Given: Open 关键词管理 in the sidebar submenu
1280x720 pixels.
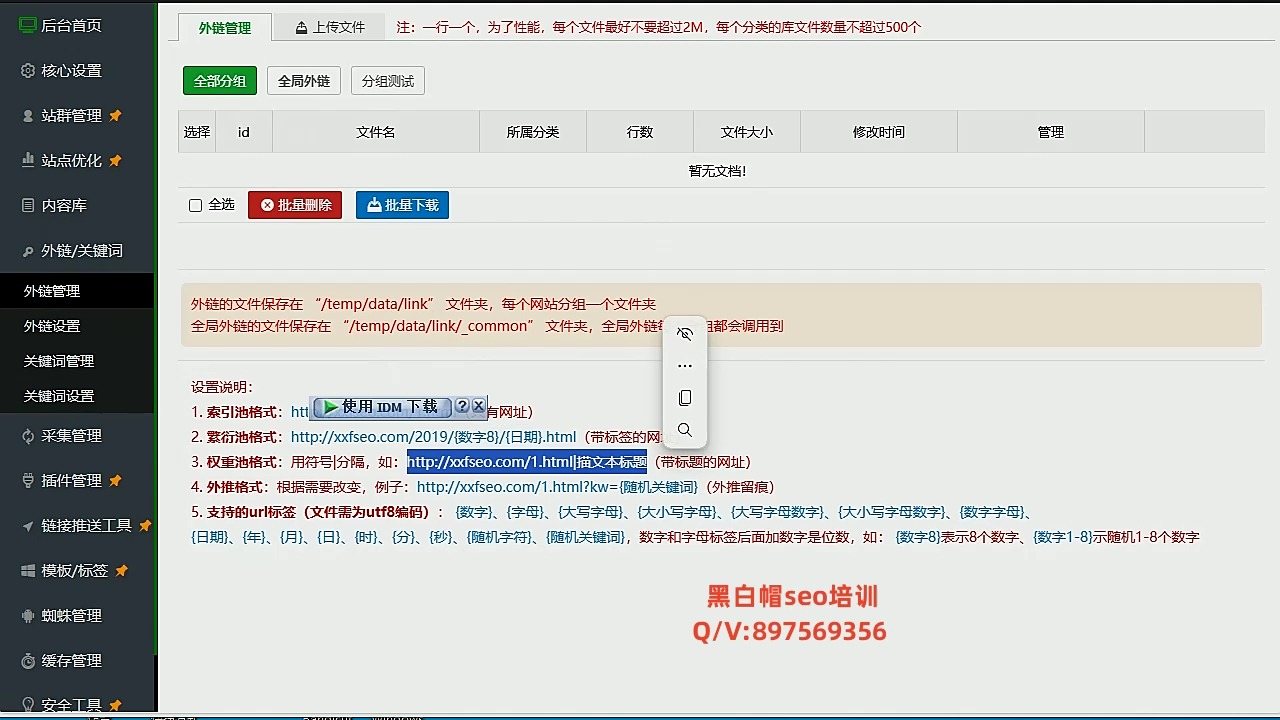Looking at the screenshot, I should (59, 361).
